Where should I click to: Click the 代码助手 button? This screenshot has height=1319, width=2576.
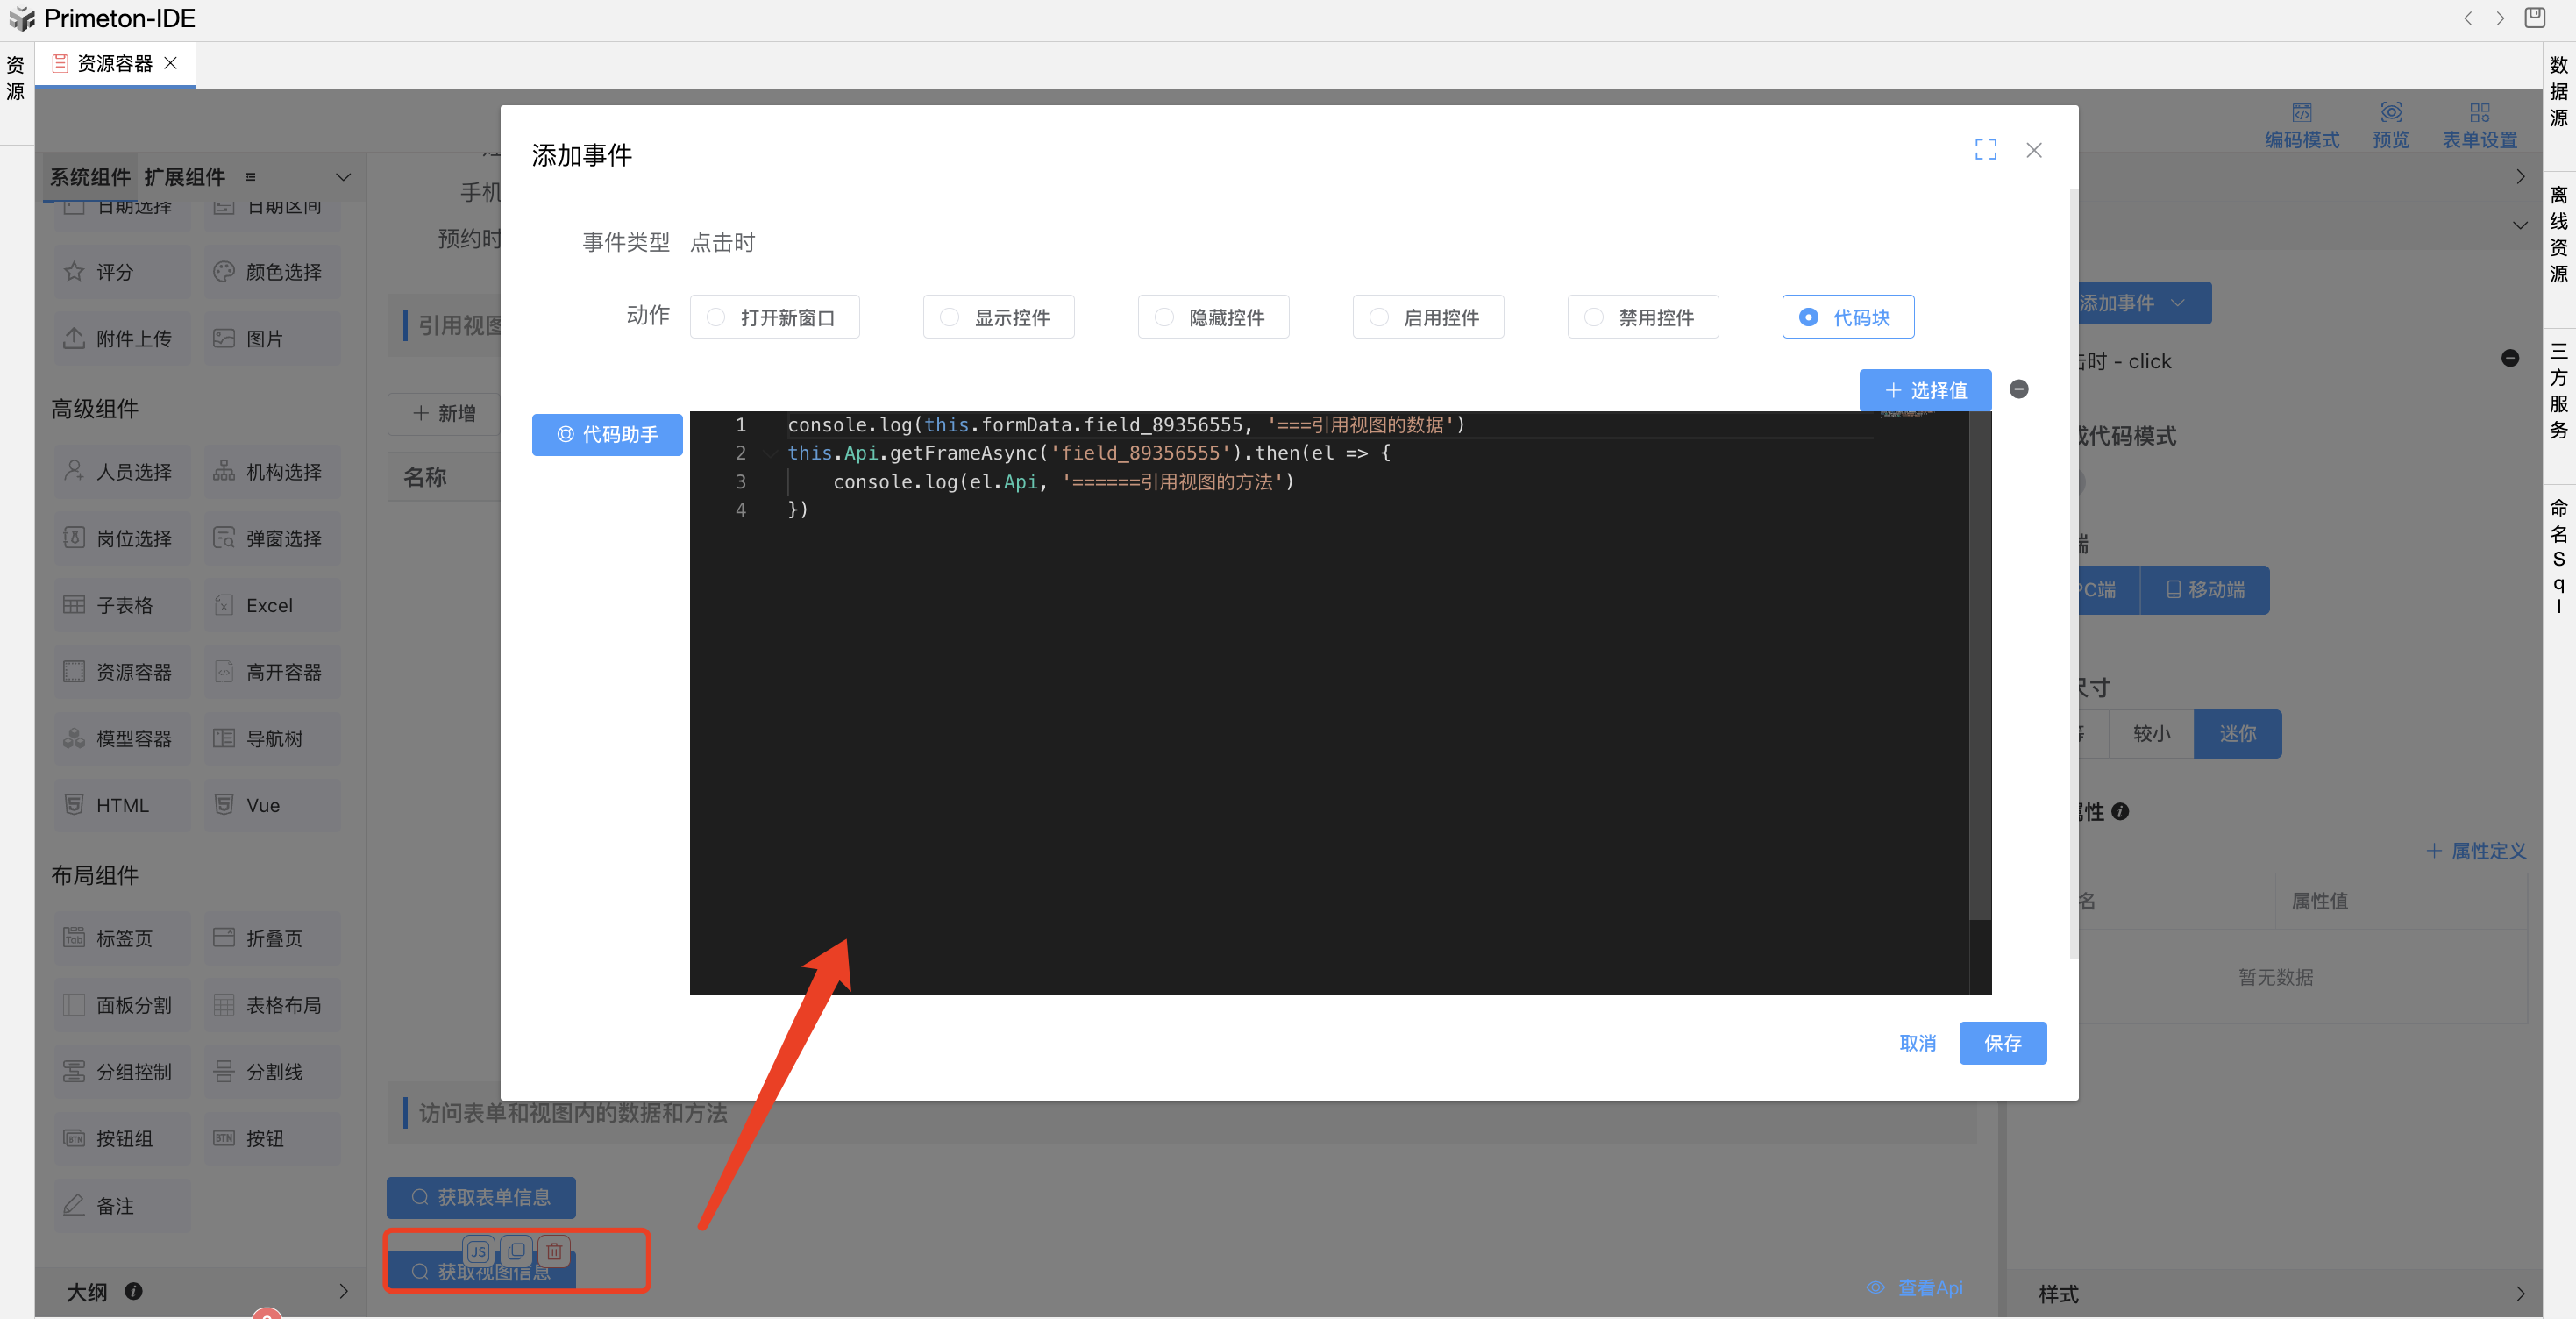pos(607,434)
